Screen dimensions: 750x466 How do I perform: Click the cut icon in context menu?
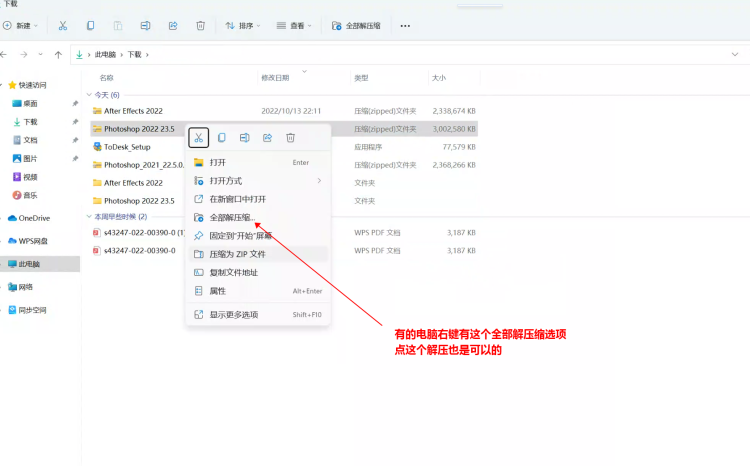point(198,137)
